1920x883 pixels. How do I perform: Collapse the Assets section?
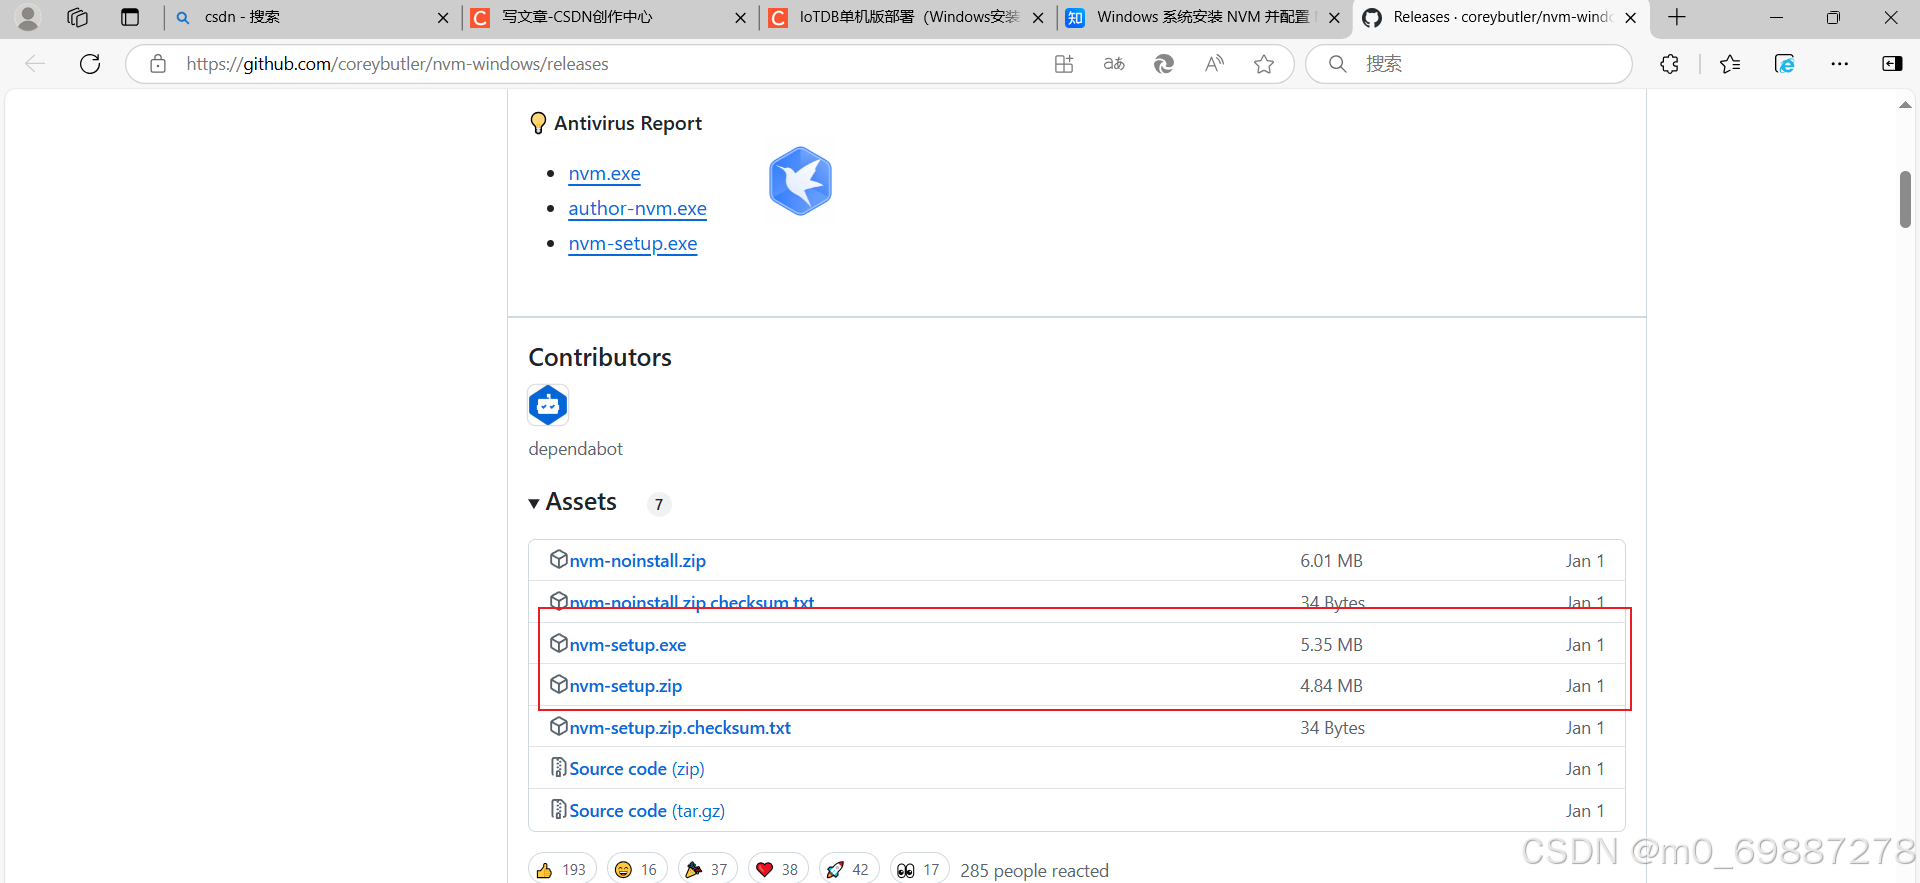point(572,502)
